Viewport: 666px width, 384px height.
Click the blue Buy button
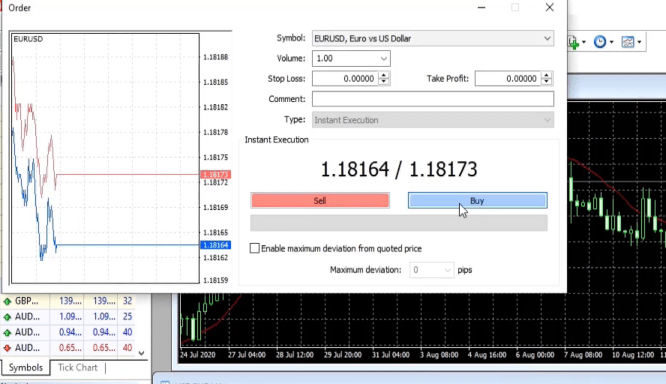point(477,200)
